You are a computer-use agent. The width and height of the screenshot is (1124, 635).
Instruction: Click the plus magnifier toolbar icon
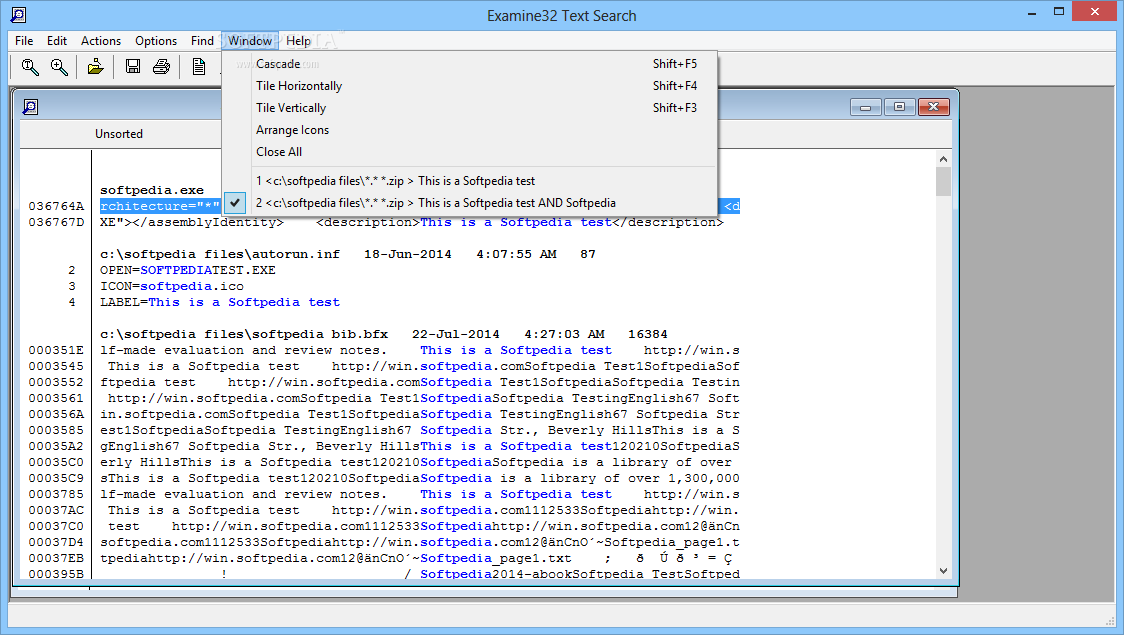(59, 67)
